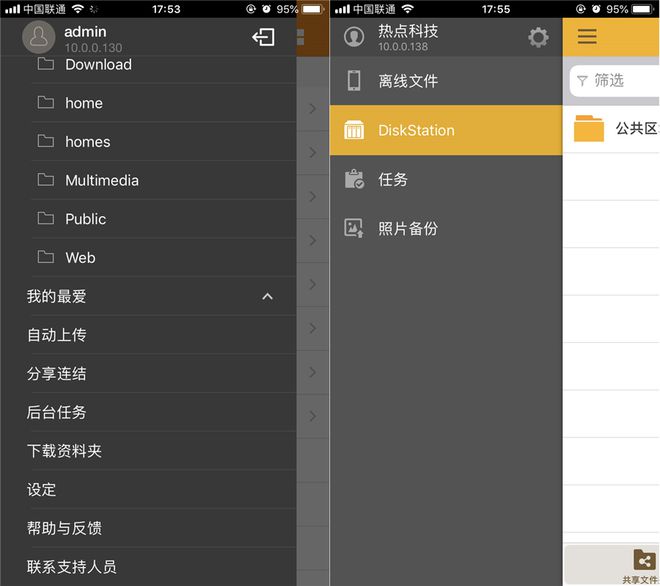Click the 10.0.0.138 address text
The height and width of the screenshot is (586, 660).
click(x=403, y=46)
